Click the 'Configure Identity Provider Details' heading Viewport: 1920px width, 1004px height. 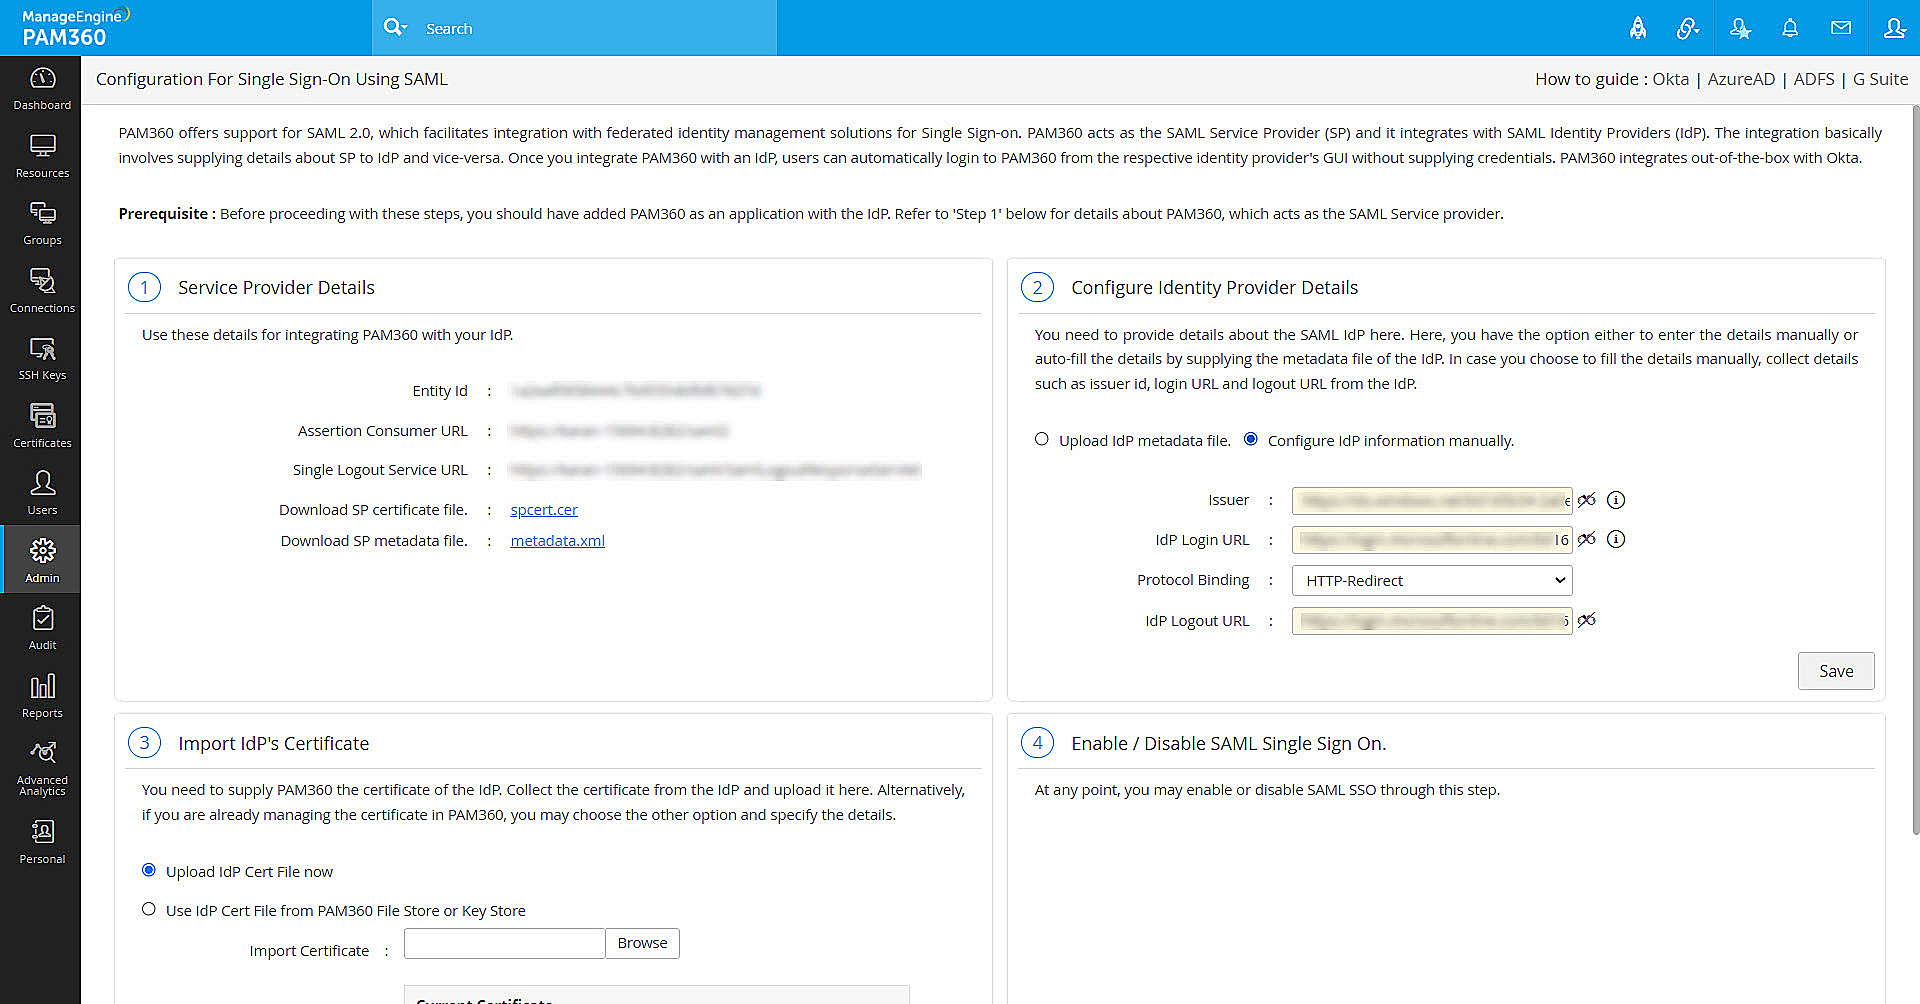[x=1214, y=288]
